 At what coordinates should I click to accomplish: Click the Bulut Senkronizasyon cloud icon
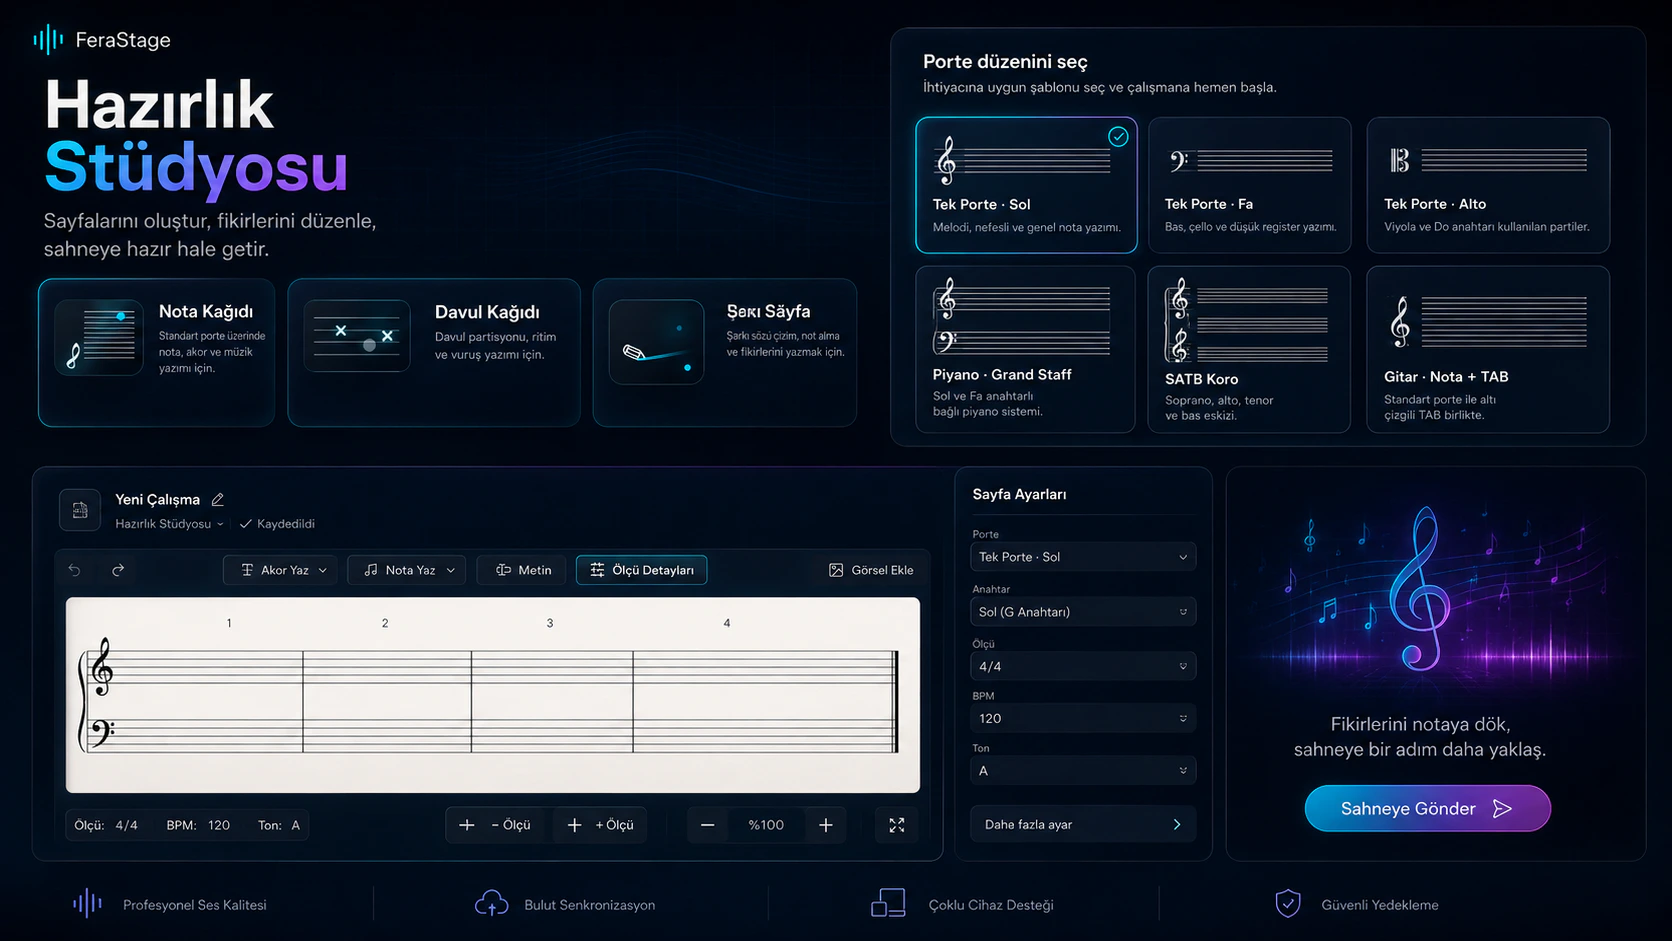click(492, 904)
